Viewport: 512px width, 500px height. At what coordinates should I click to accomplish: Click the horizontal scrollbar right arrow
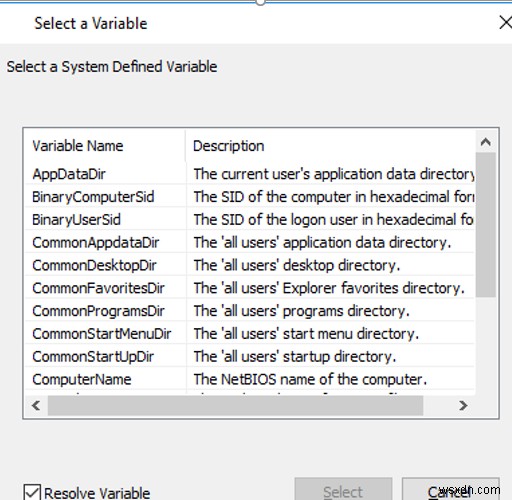click(463, 406)
